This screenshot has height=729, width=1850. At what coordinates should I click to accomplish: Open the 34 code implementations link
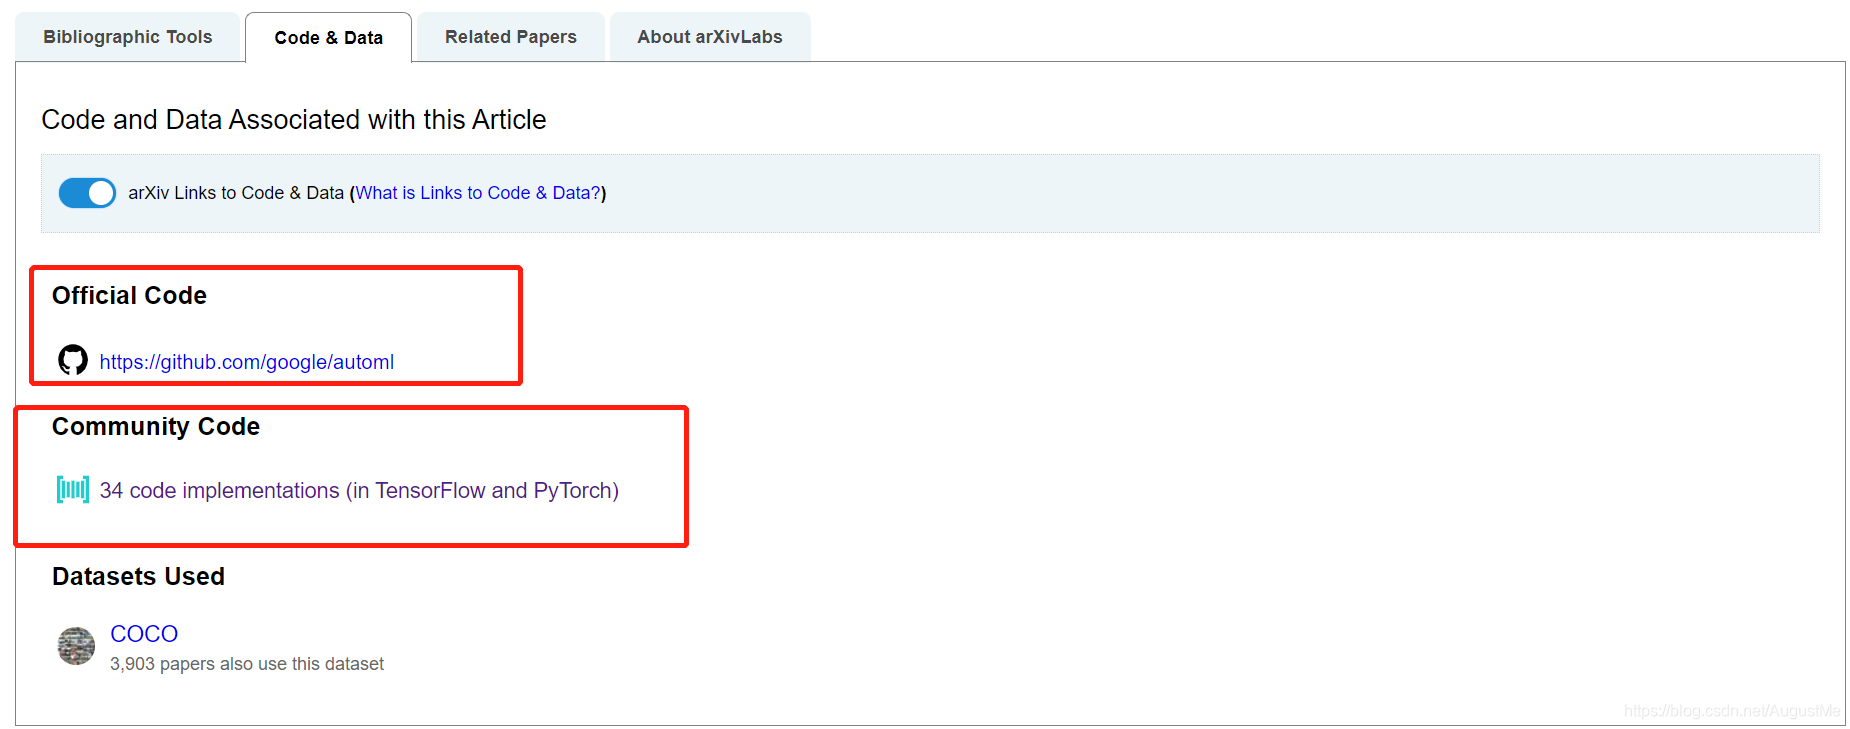pos(359,491)
